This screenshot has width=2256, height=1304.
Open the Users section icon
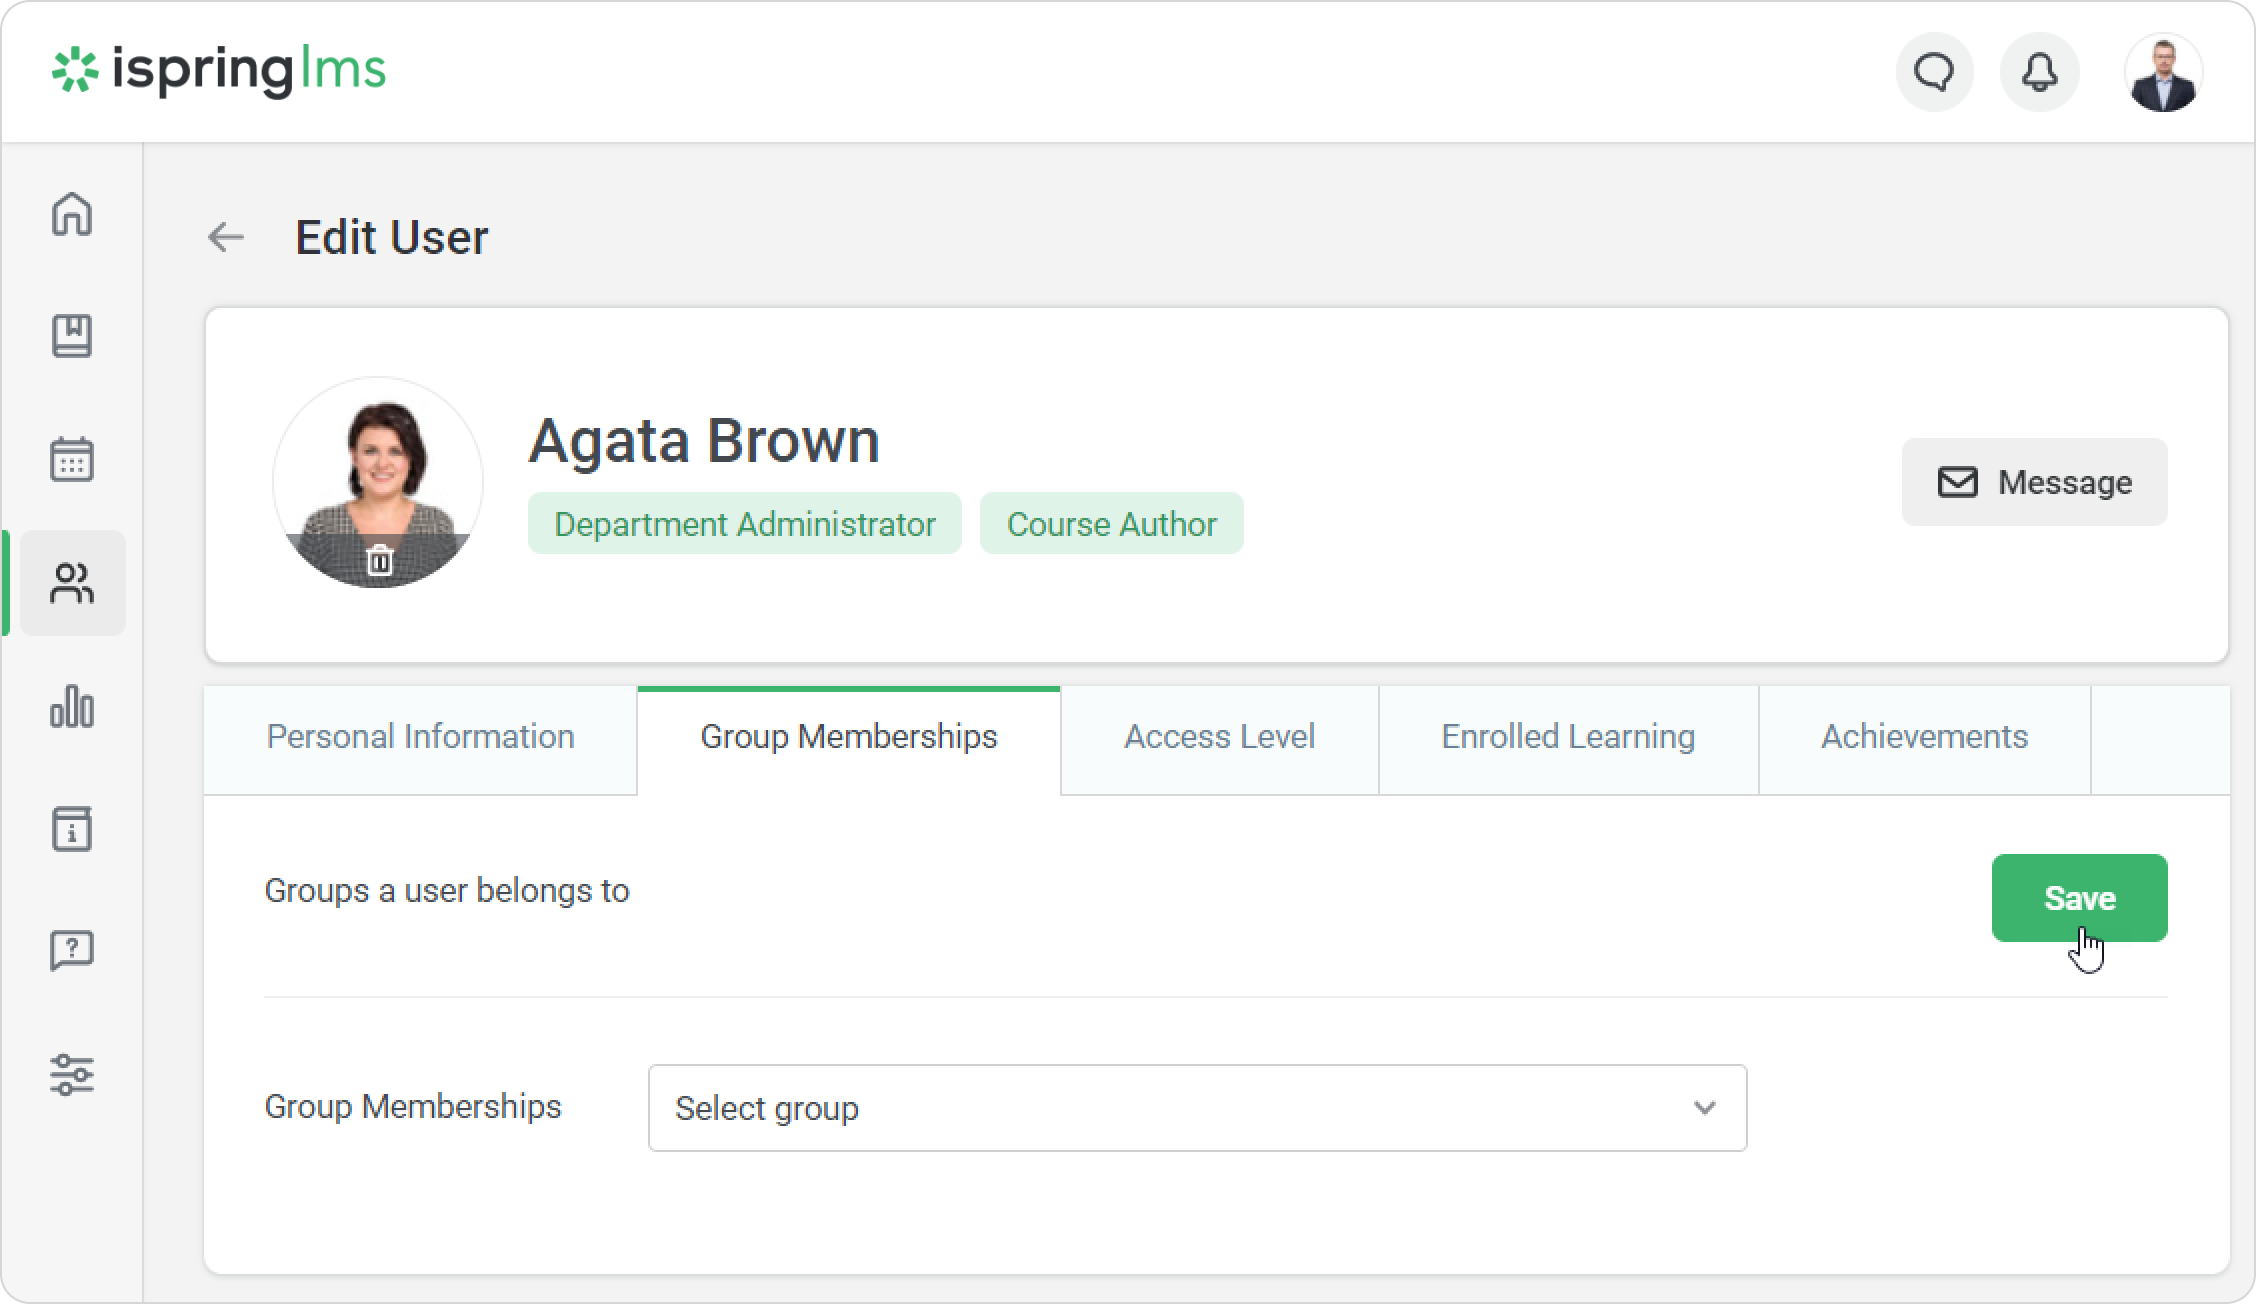(x=72, y=584)
